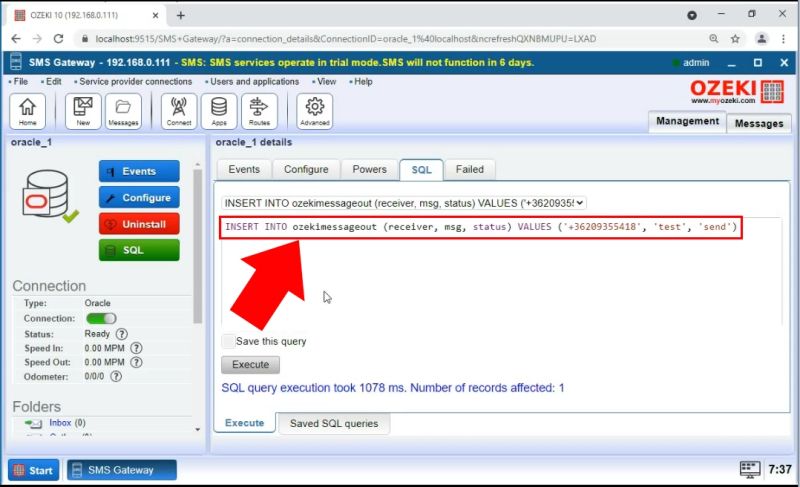Open the Start button
800x487 pixels.
[34, 470]
